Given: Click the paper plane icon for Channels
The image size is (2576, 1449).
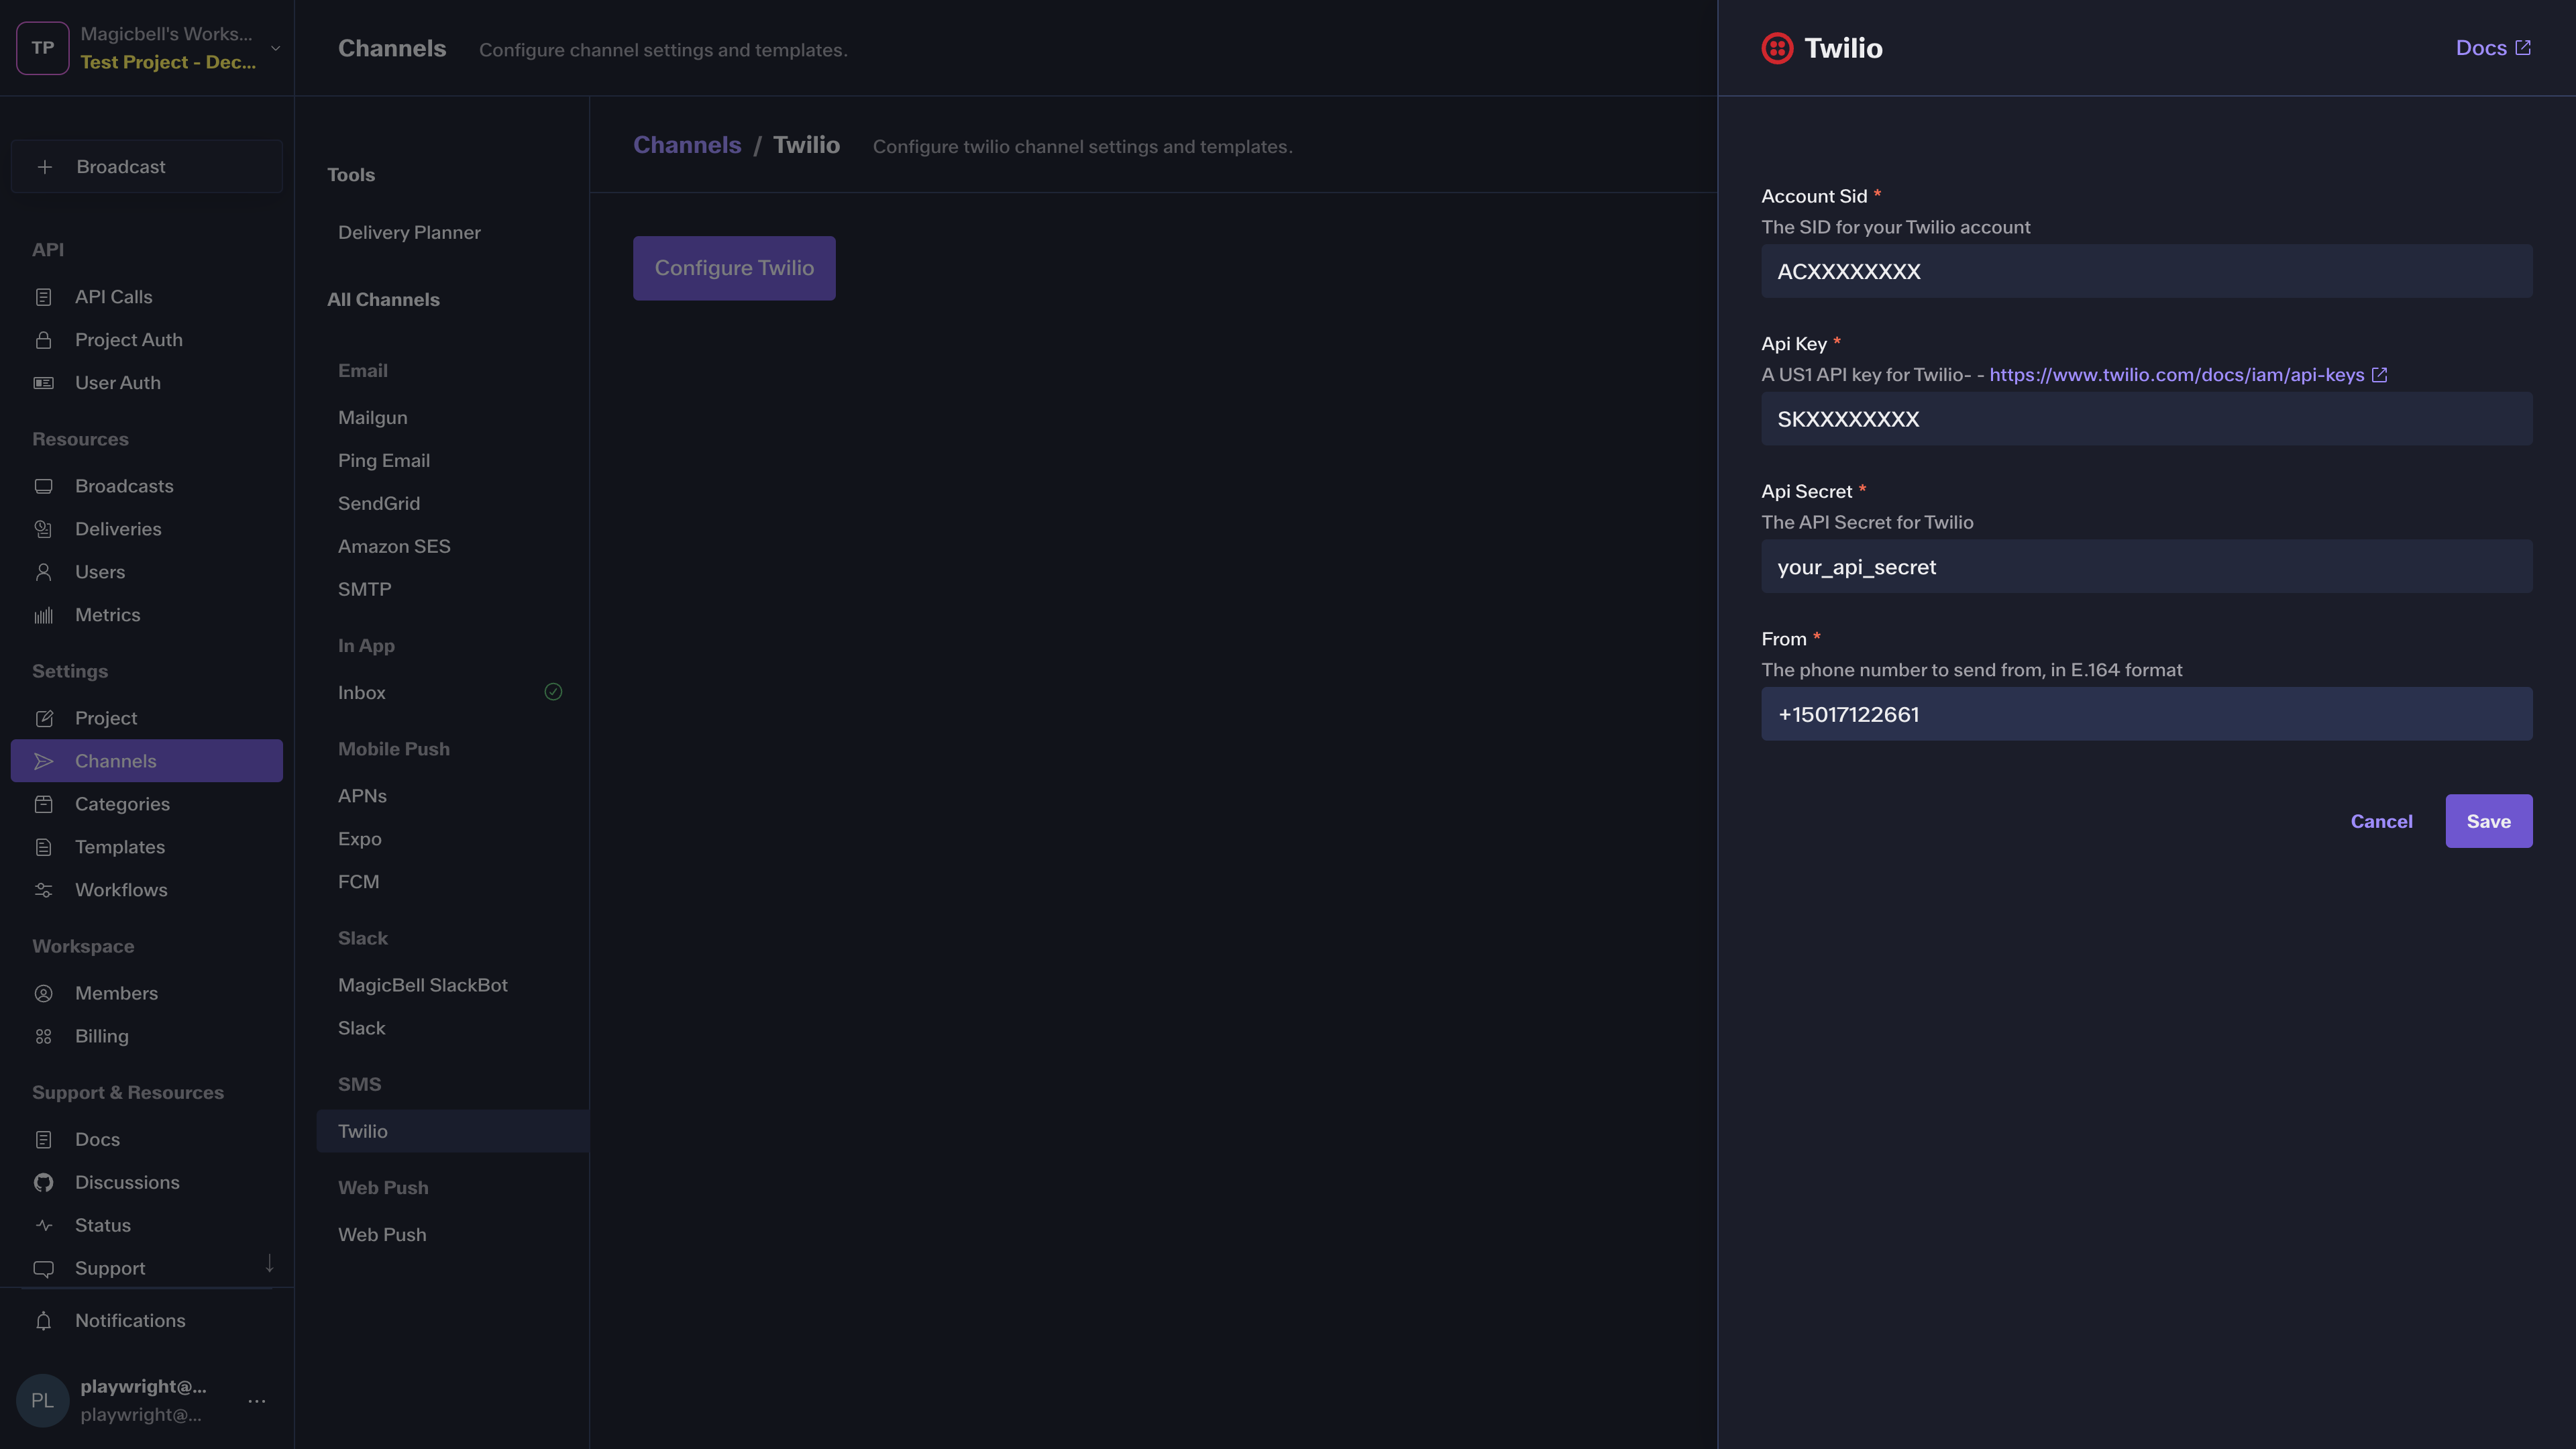Looking at the screenshot, I should tap(43, 761).
